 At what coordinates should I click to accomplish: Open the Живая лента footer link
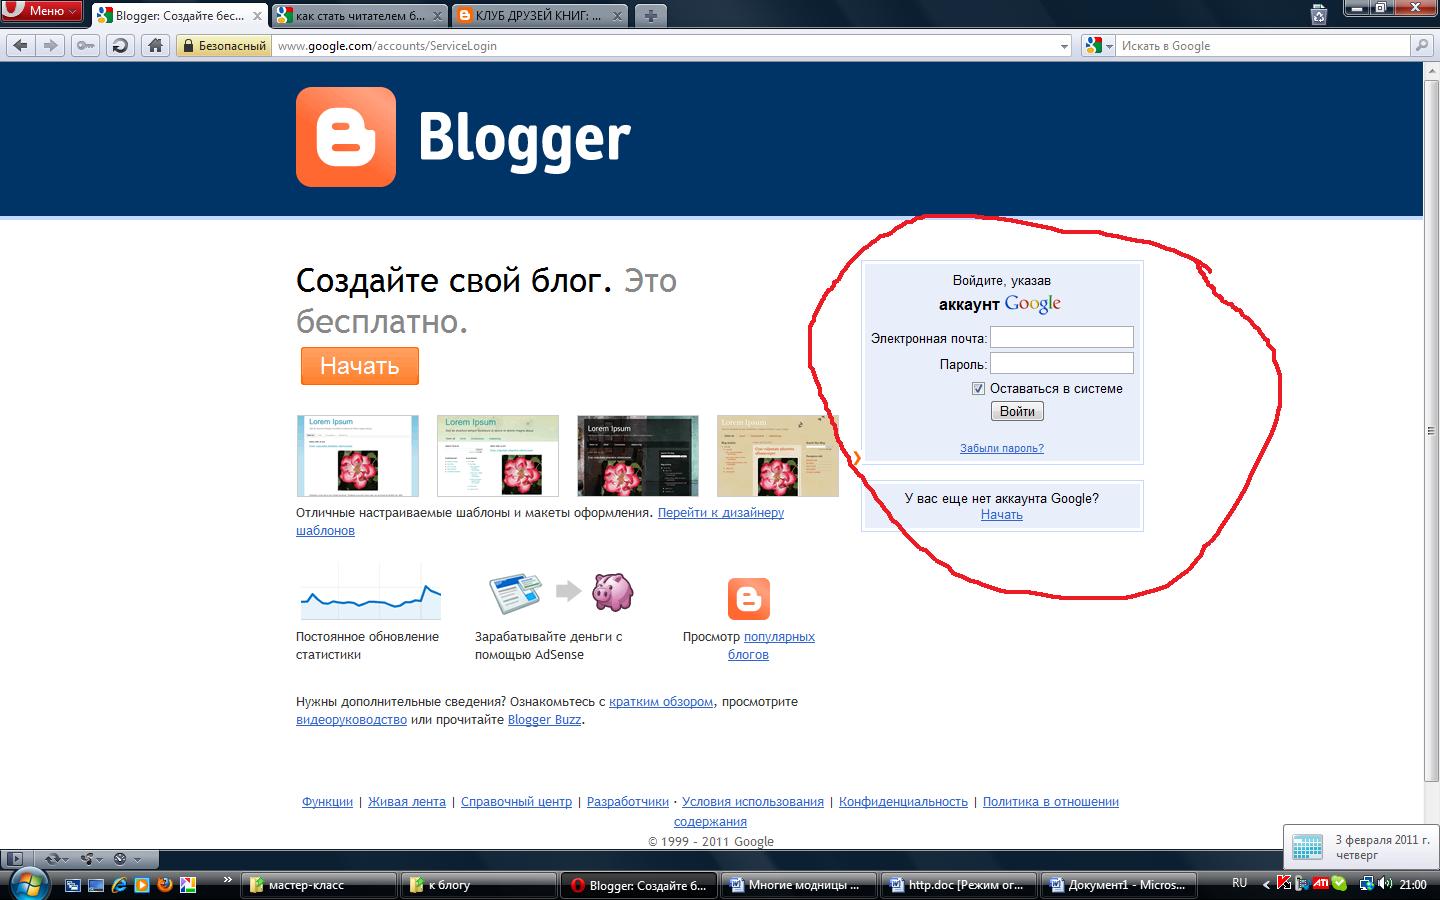point(407,802)
